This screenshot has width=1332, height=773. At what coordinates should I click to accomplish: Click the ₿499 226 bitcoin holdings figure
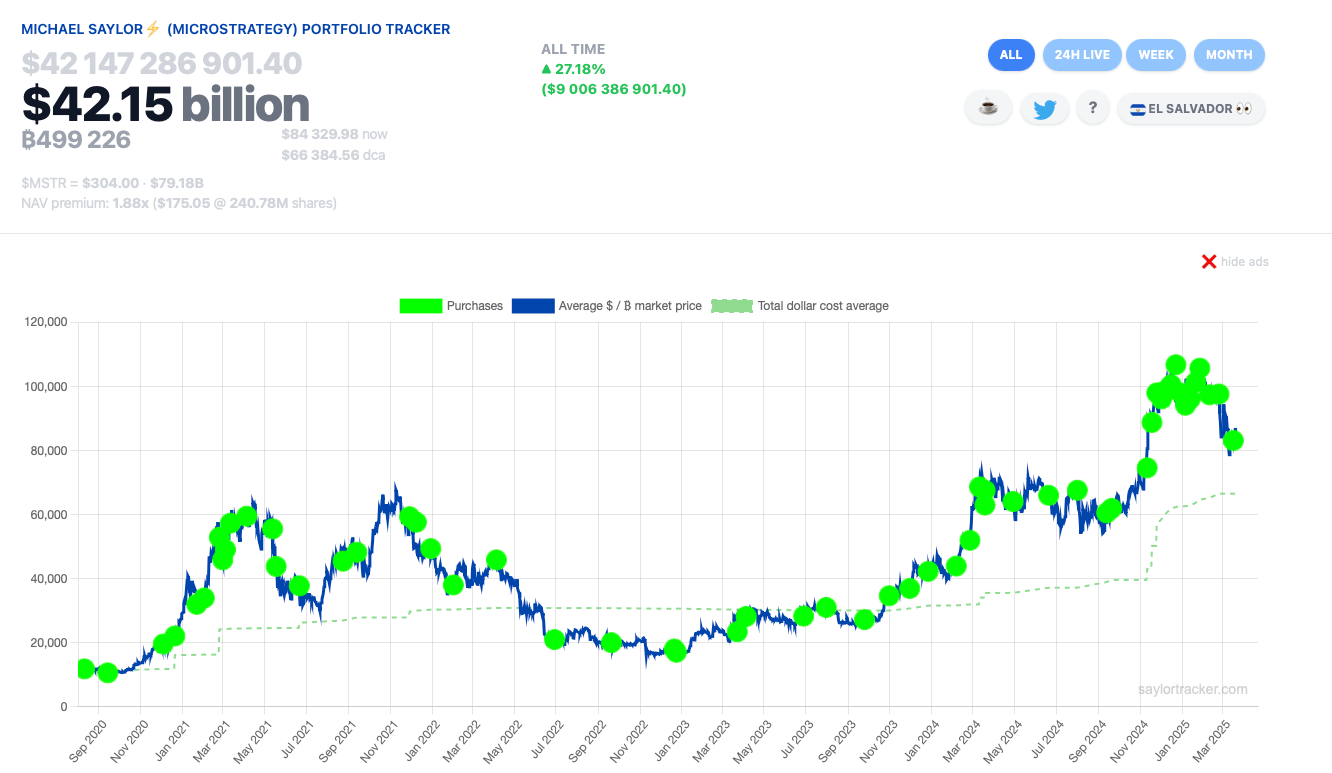76,139
